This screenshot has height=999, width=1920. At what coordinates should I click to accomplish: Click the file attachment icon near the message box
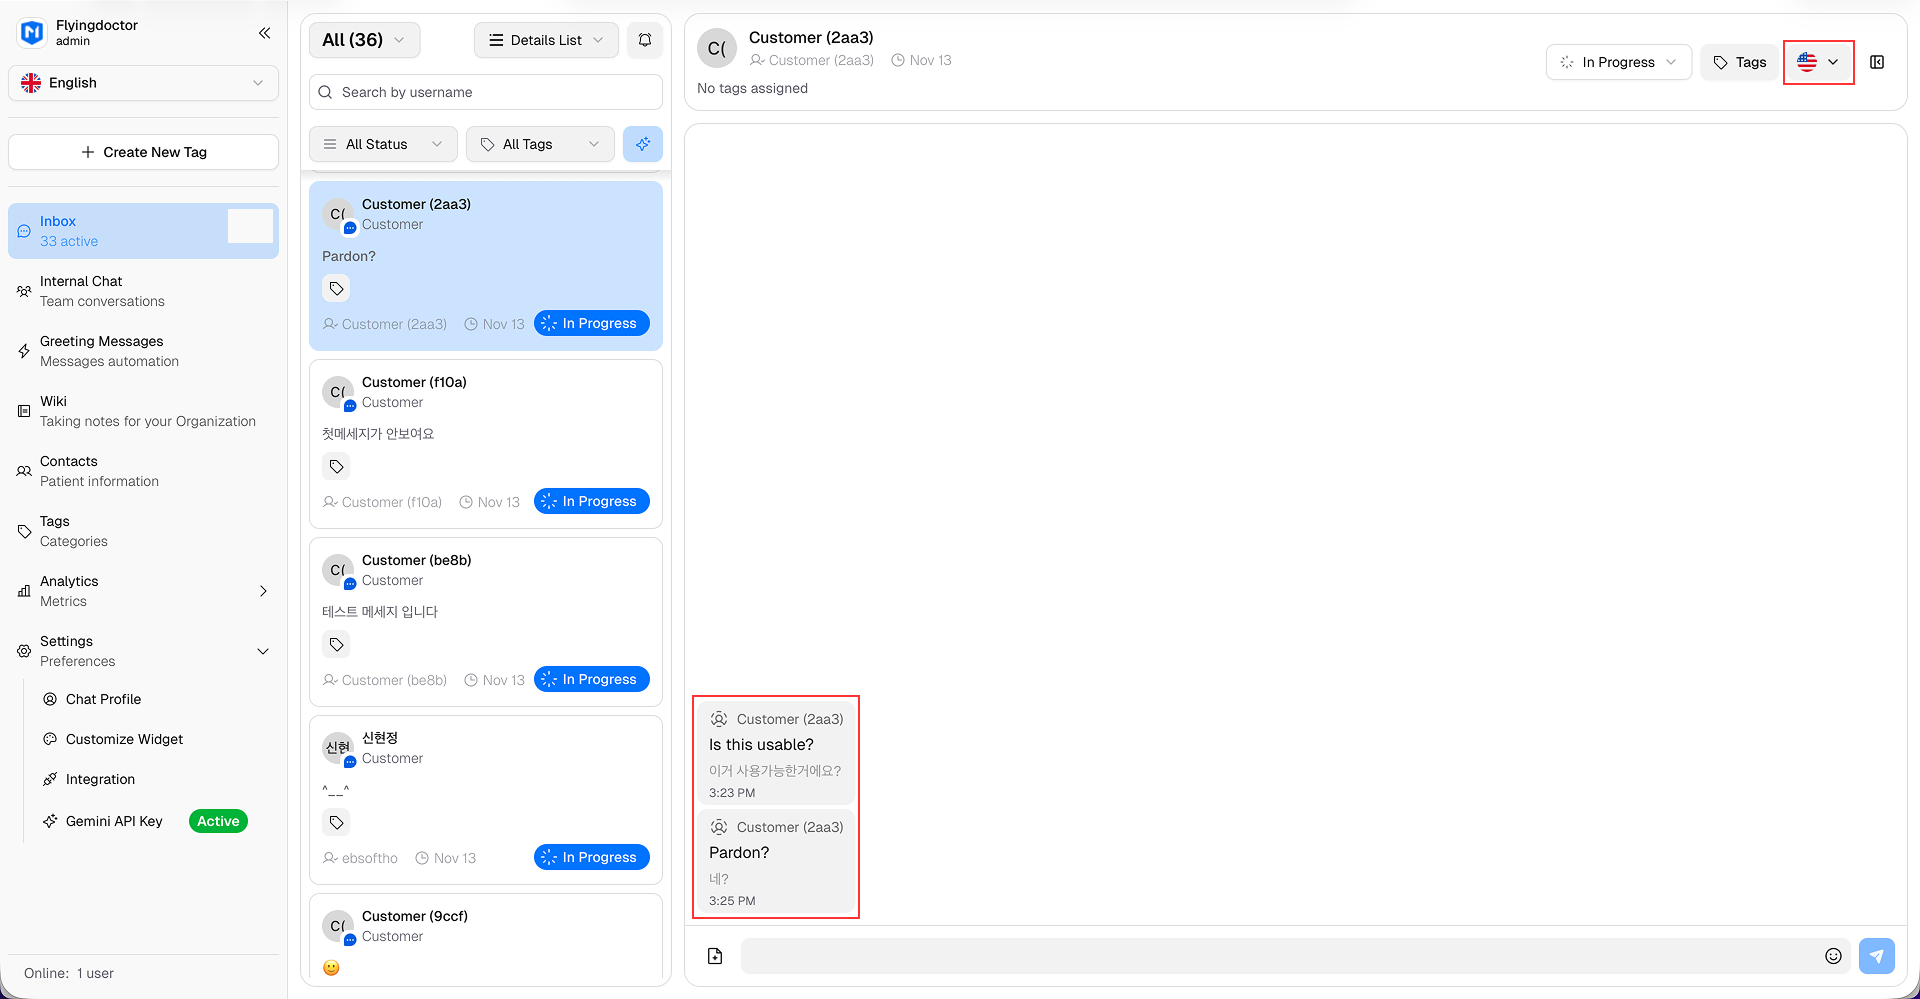click(715, 956)
